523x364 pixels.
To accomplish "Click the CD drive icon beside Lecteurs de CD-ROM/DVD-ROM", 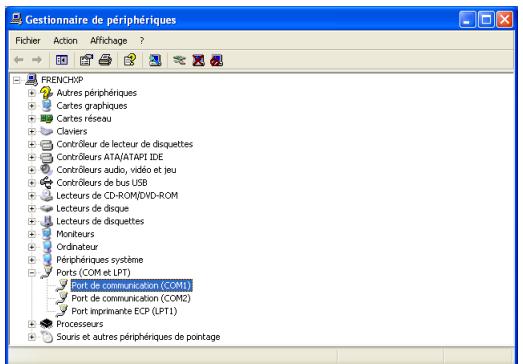I will click(46, 196).
